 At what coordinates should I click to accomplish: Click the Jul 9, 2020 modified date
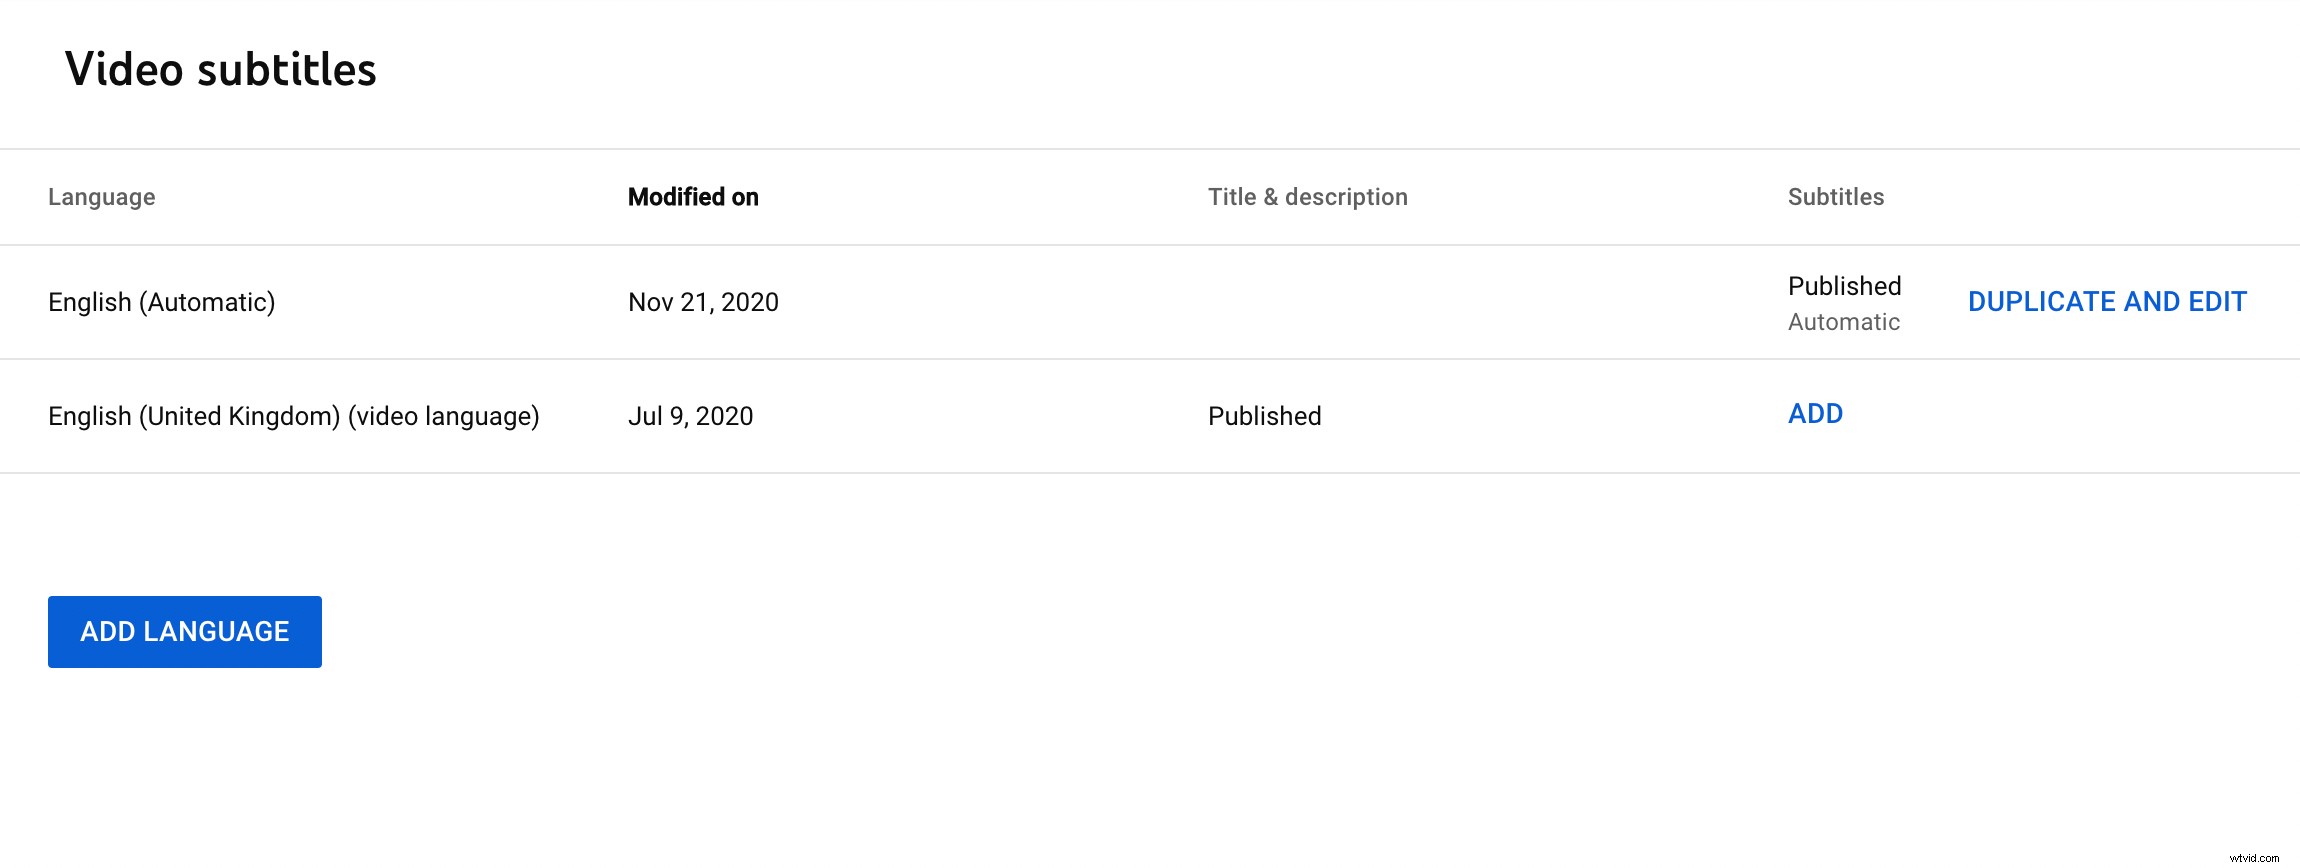tap(691, 415)
